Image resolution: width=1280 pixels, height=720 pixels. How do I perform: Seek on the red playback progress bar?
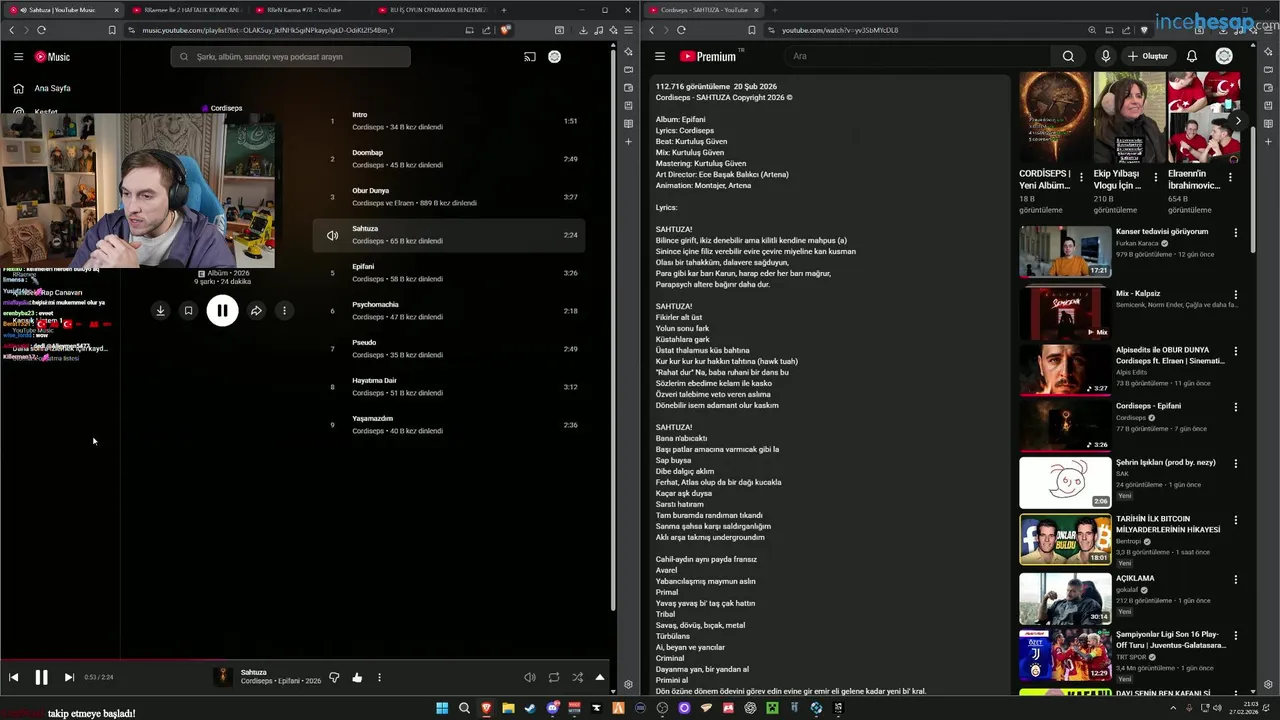[307, 660]
